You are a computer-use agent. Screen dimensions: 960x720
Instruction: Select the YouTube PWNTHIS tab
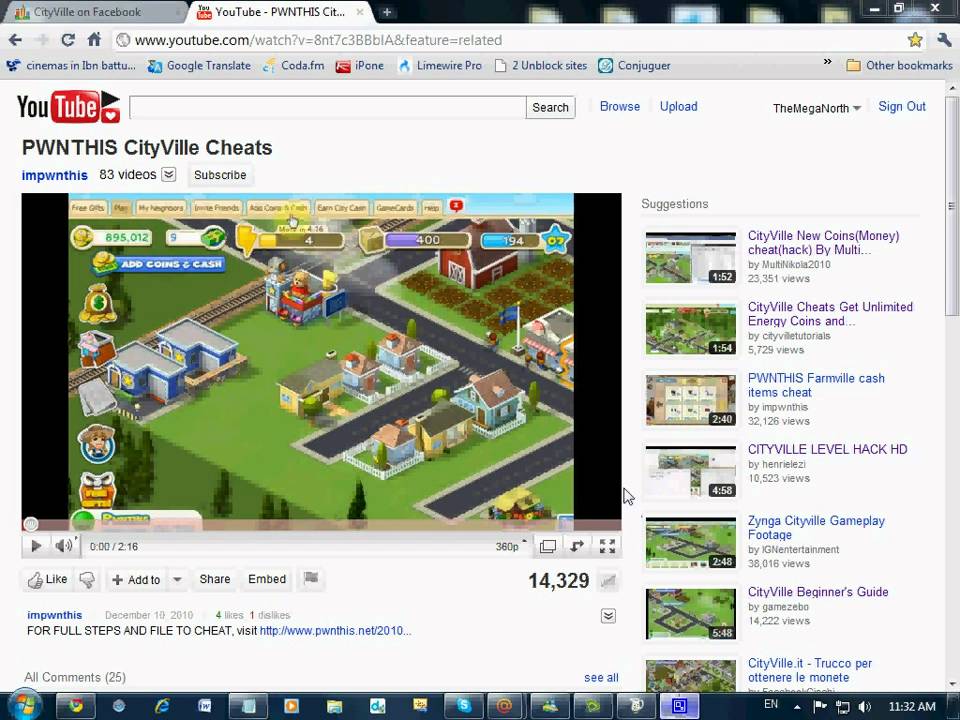(x=279, y=12)
